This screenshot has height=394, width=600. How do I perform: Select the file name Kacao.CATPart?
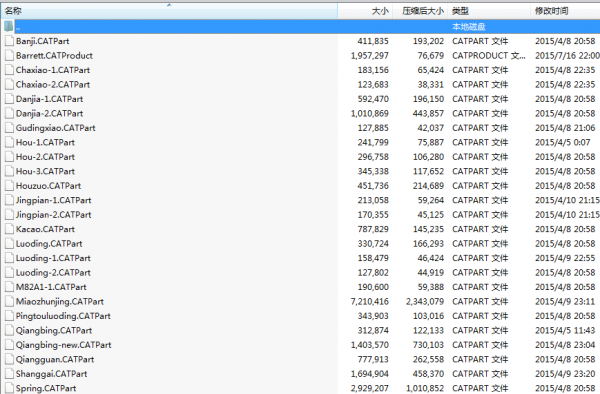click(45, 230)
